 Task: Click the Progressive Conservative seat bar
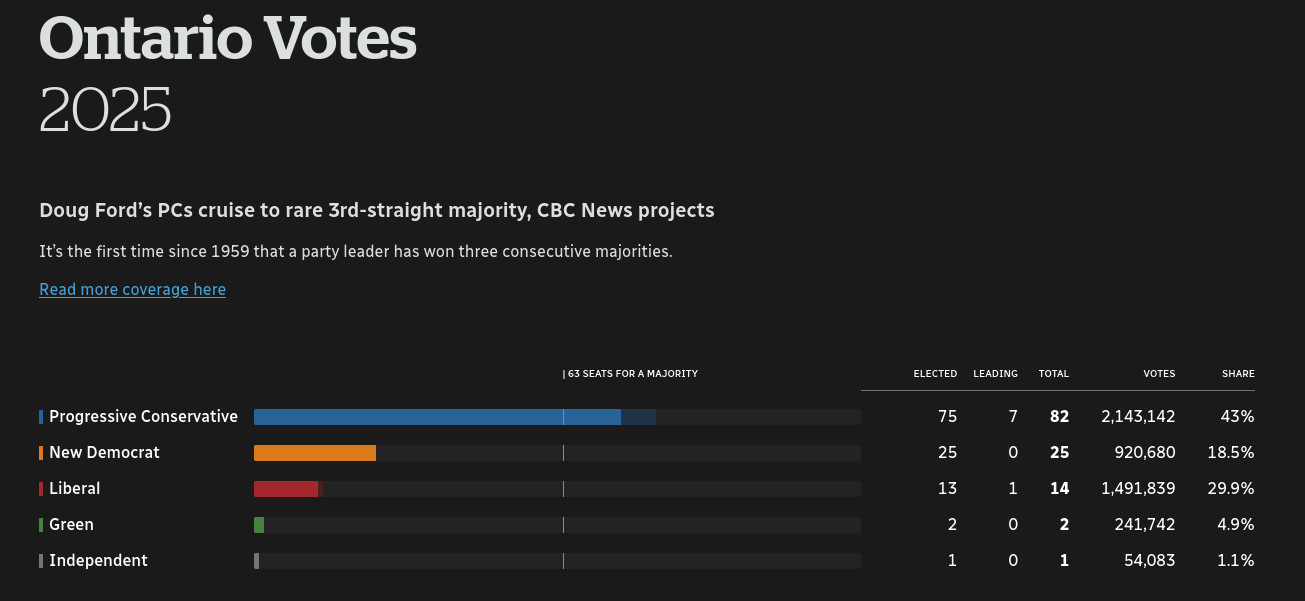437,417
